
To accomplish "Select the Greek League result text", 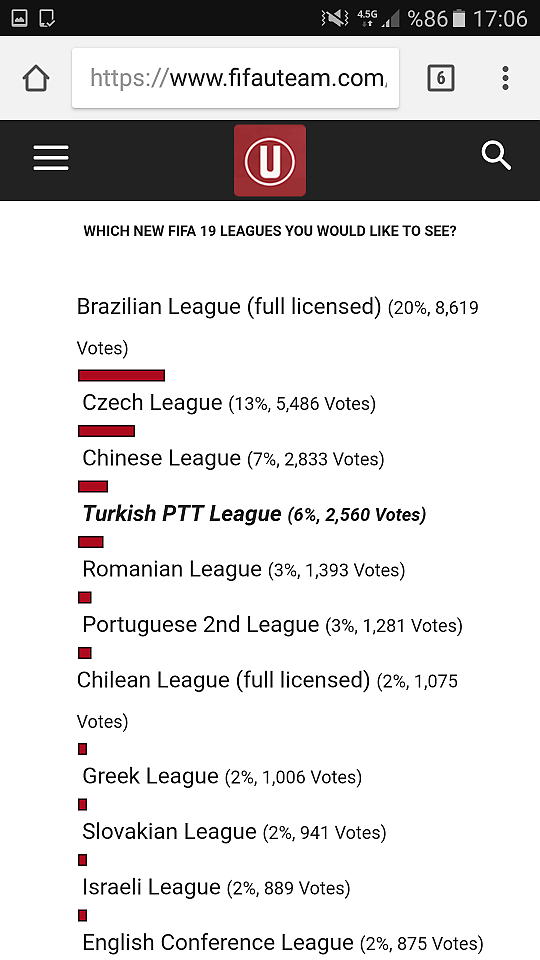I will coord(222,776).
